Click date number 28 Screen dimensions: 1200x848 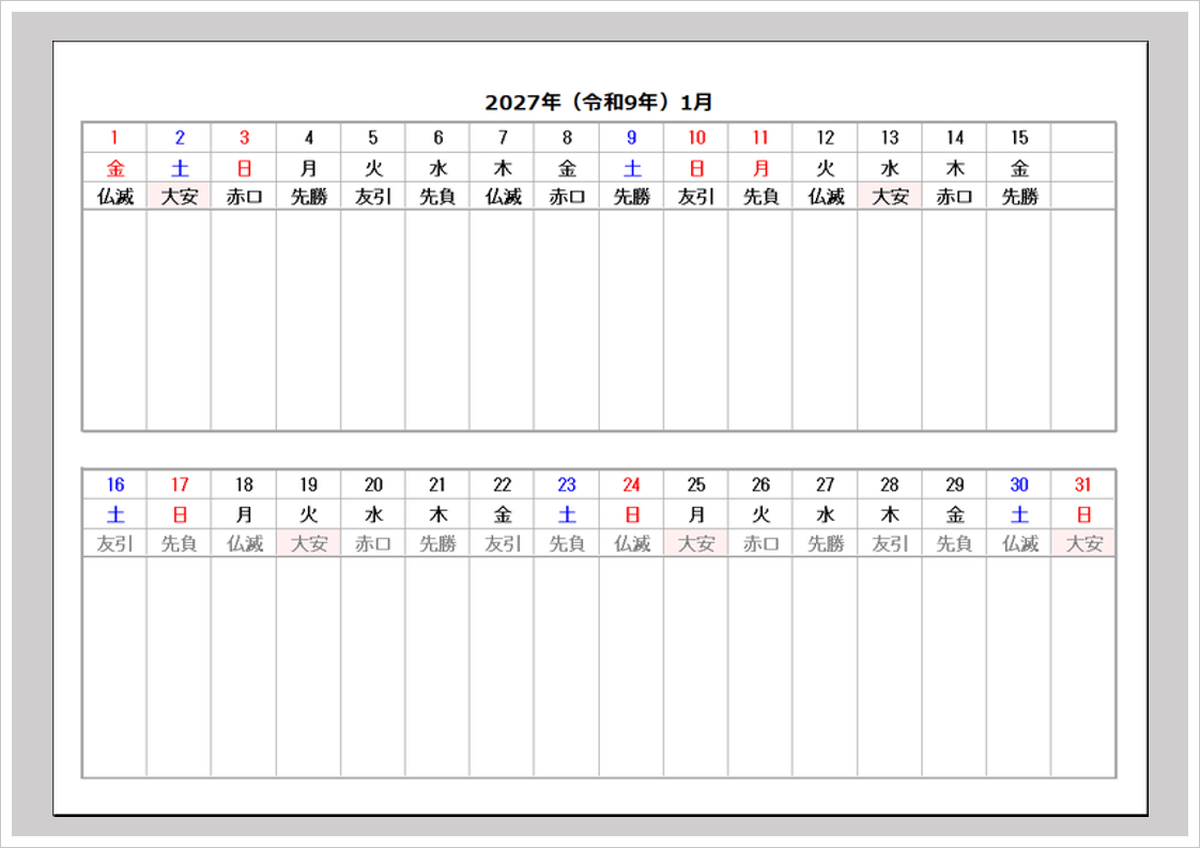tap(890, 485)
